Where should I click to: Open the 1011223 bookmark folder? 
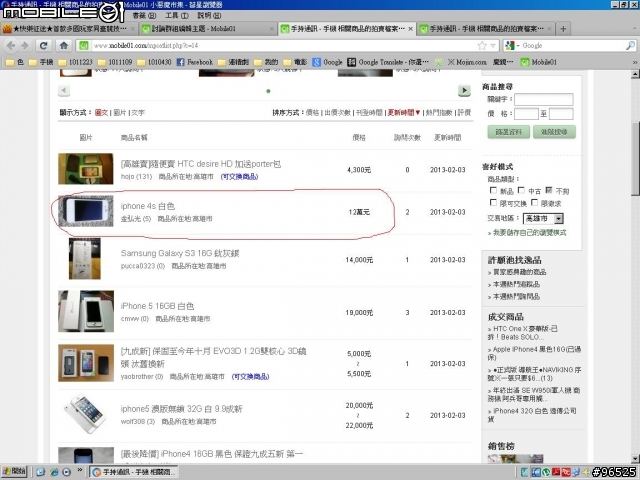point(75,62)
